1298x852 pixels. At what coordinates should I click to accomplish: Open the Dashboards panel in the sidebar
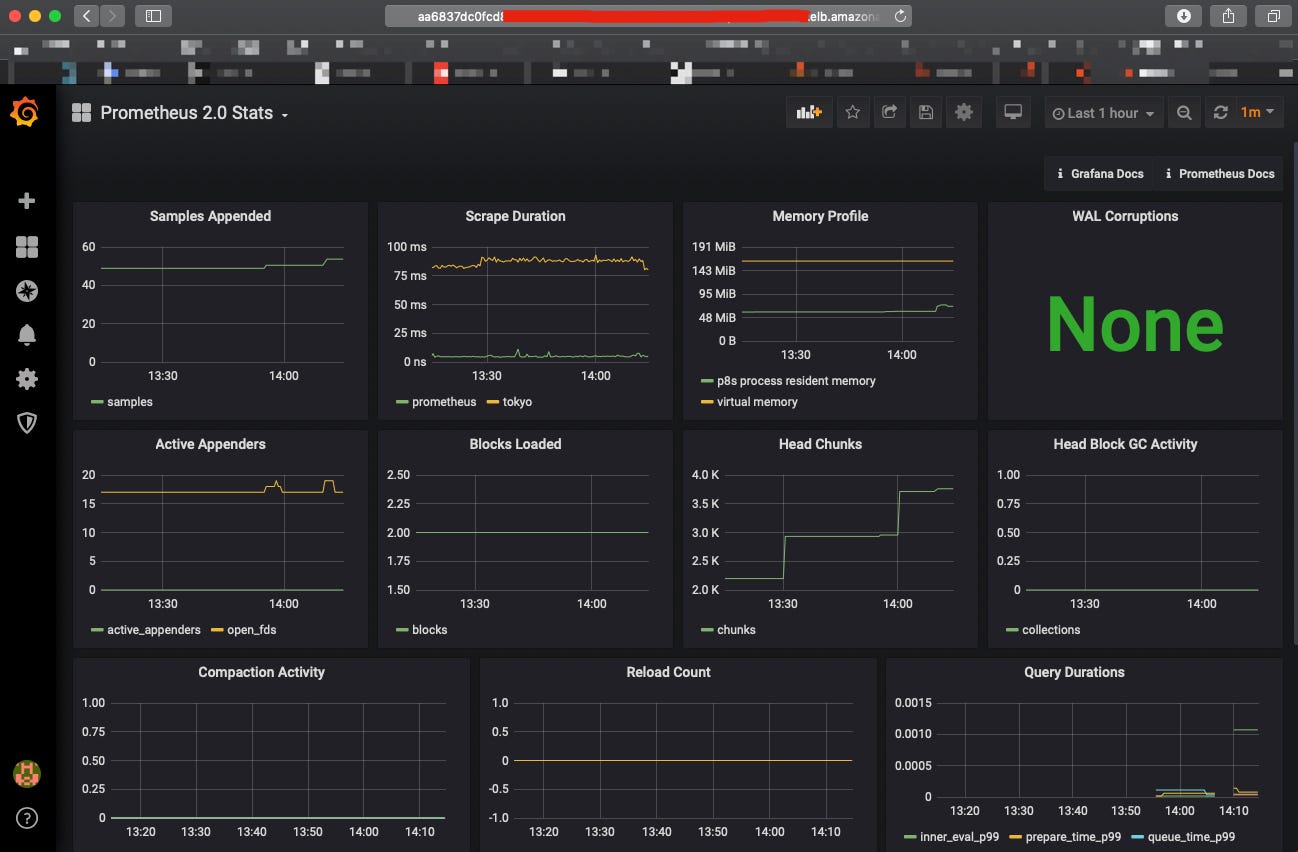[27, 247]
